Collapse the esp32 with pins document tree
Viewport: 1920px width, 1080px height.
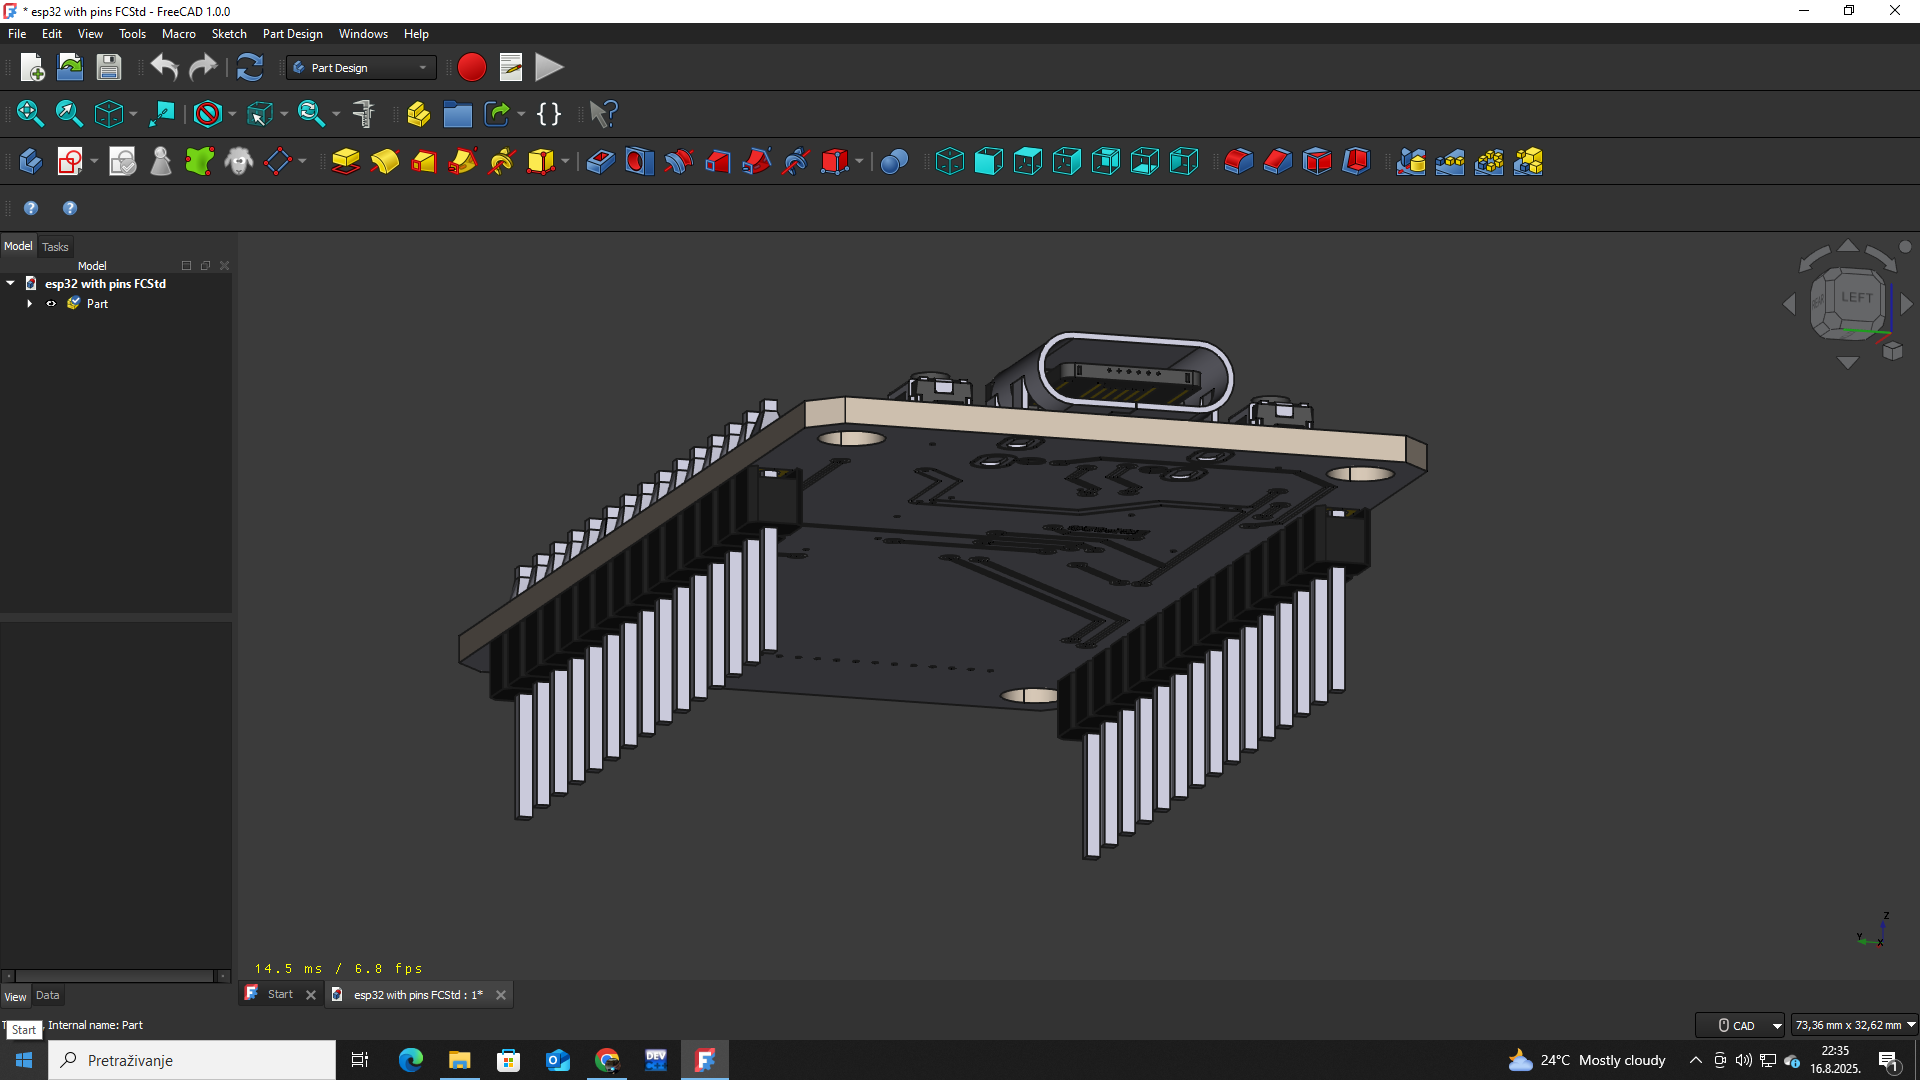click(11, 284)
